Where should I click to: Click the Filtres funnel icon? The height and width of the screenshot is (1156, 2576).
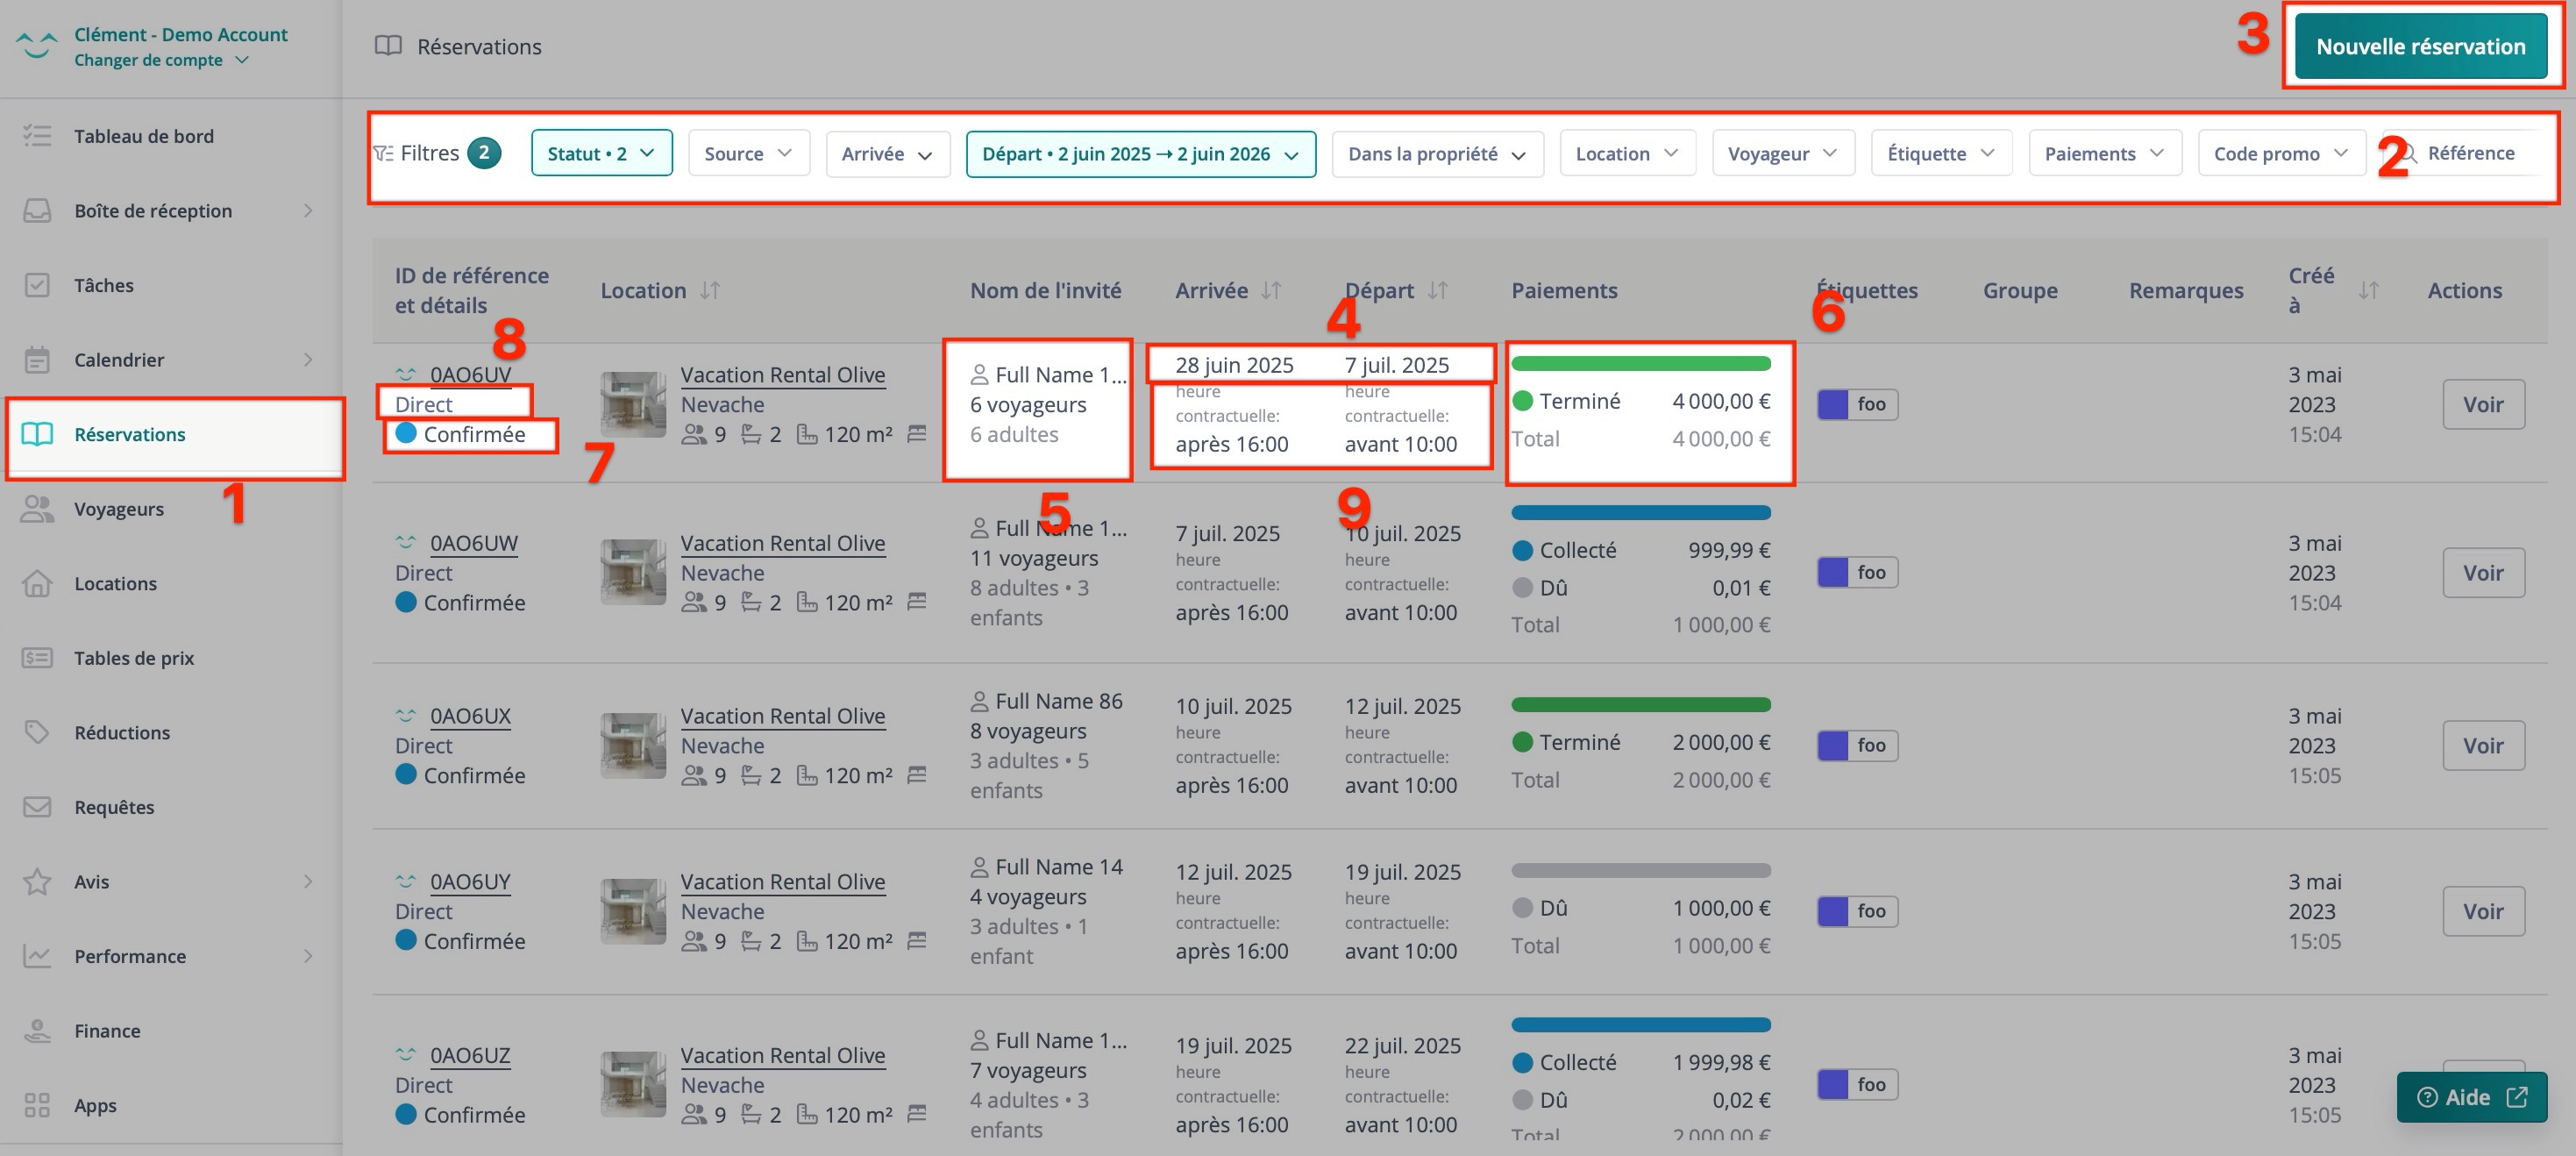[x=383, y=153]
